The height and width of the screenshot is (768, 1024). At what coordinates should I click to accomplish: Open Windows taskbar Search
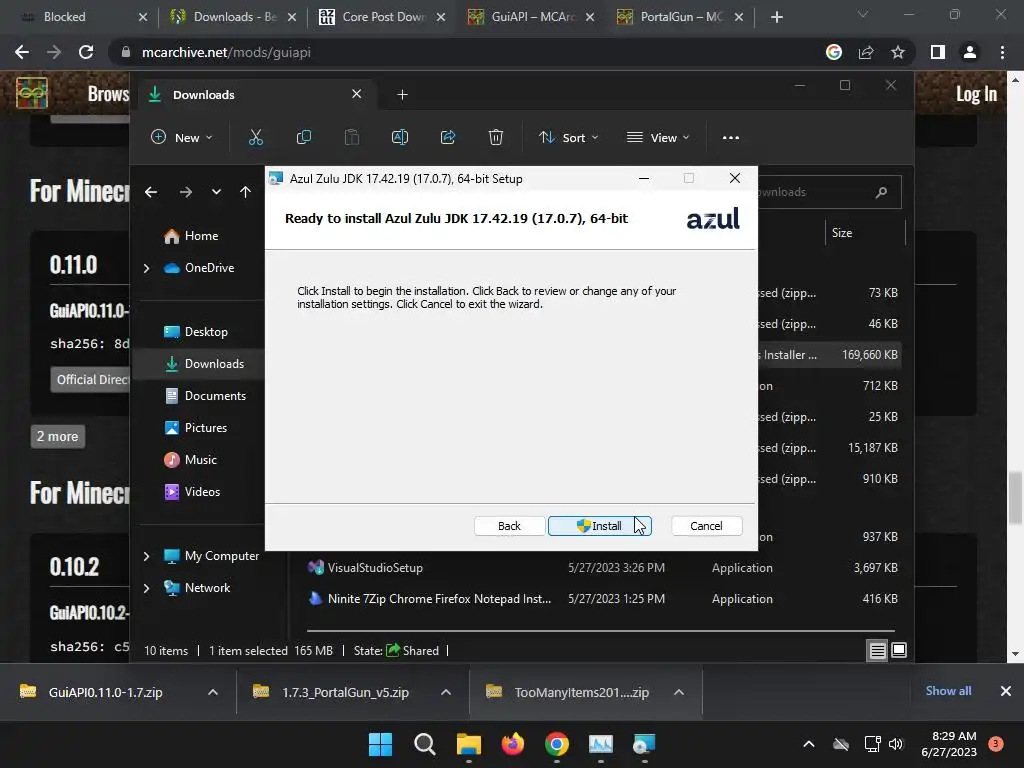(424, 744)
